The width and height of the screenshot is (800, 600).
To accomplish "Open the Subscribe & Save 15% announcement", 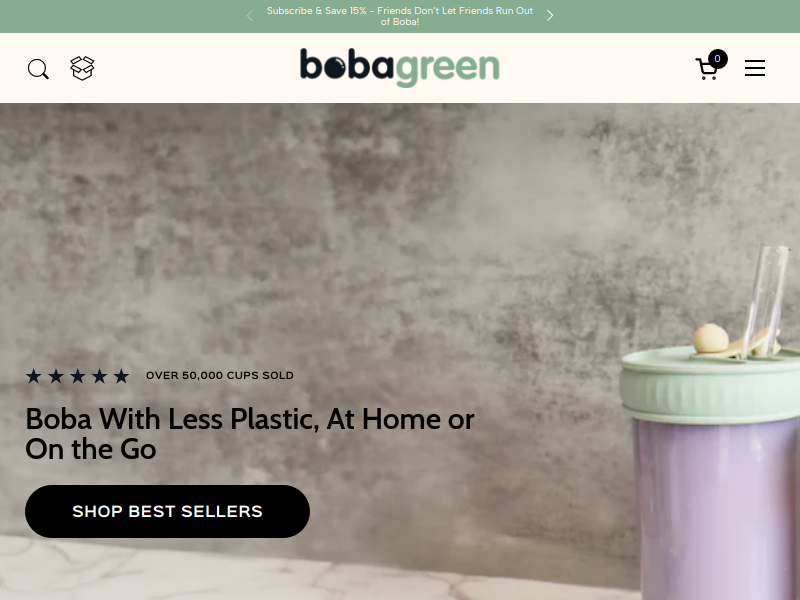I will click(399, 16).
